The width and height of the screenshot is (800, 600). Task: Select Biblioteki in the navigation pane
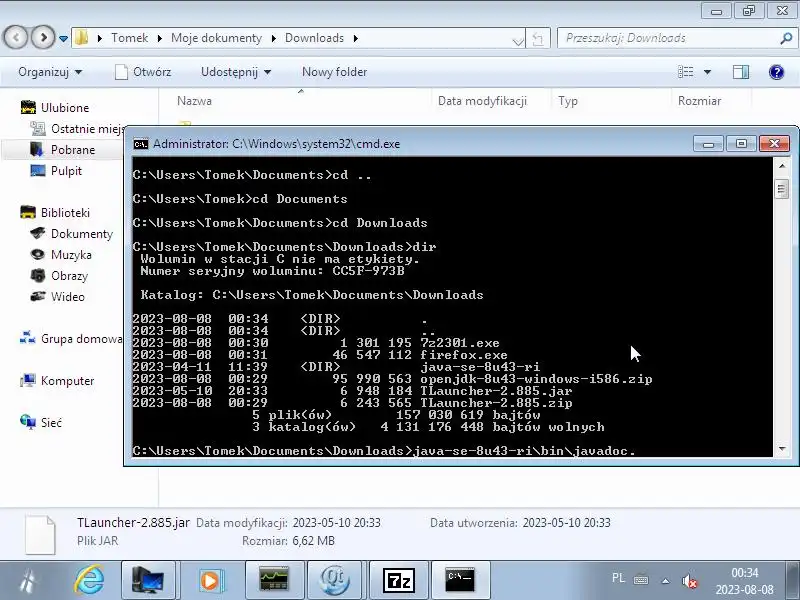pyautogui.click(x=55, y=212)
